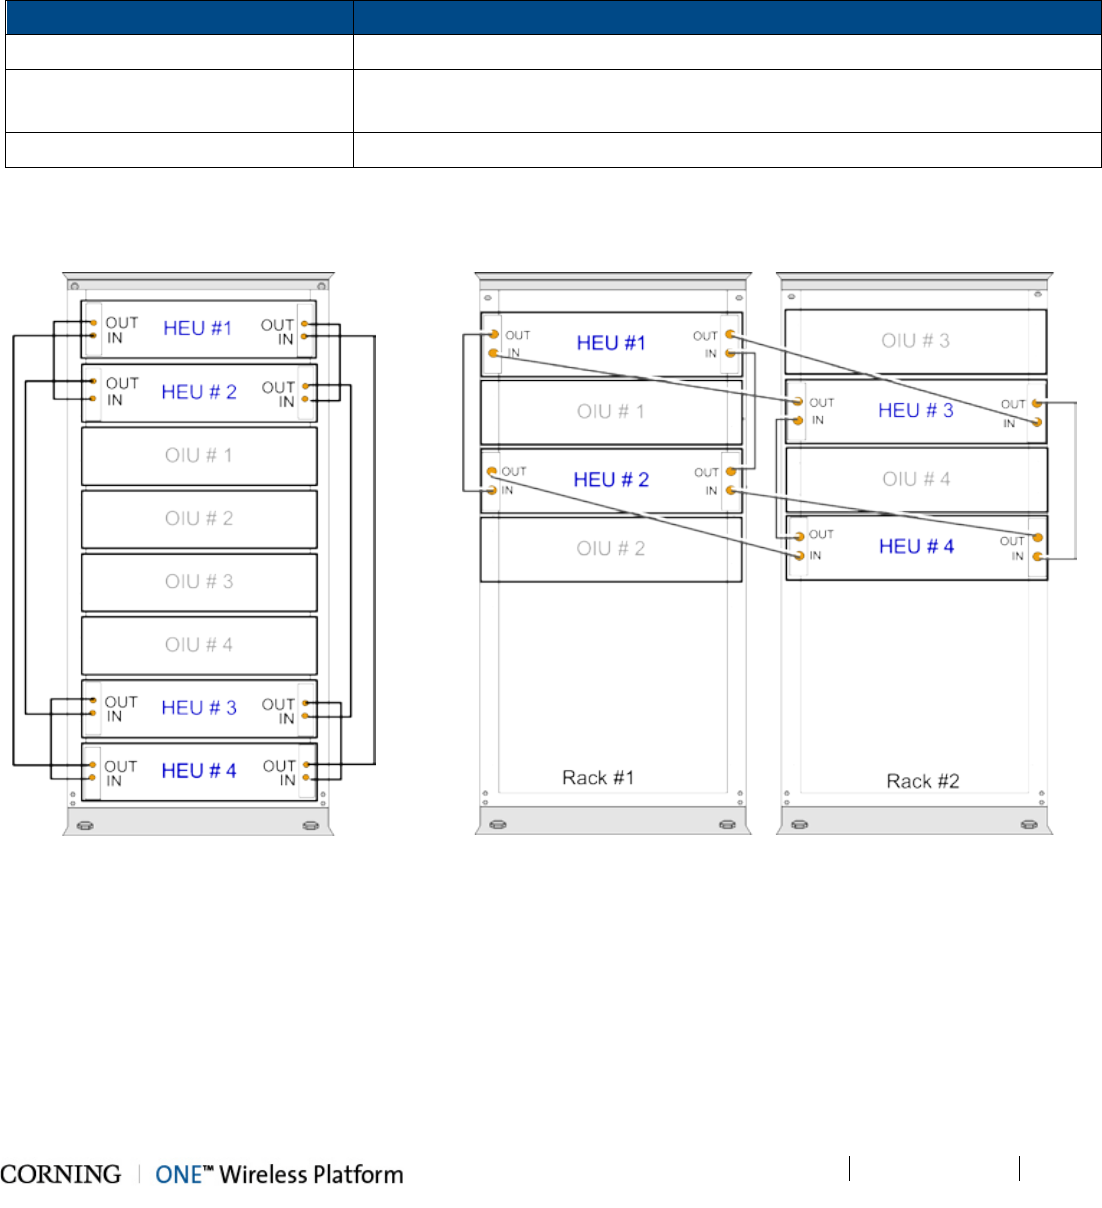1102x1208 pixels.
Task: Click the CORNING logo in footer
Action: (61, 1174)
